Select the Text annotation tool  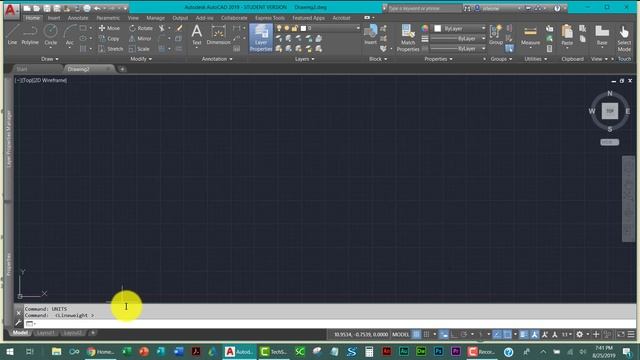pos(197,34)
